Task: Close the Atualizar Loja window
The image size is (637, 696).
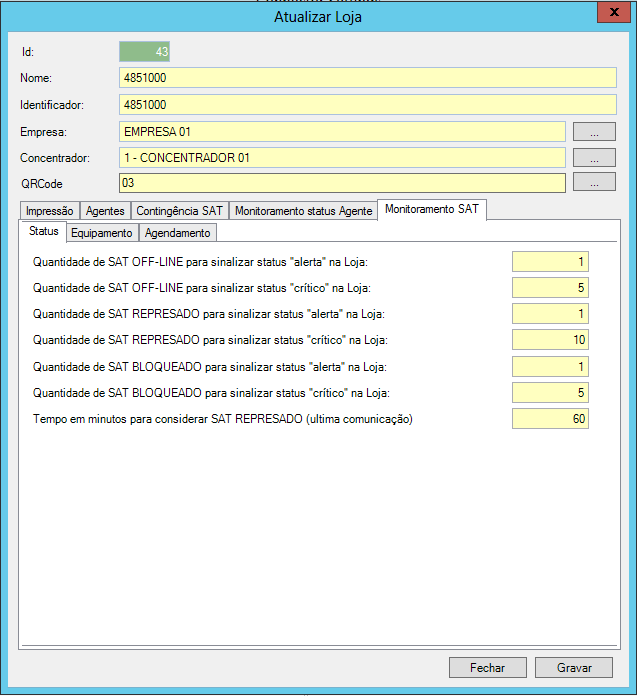Action: pyautogui.click(x=612, y=13)
